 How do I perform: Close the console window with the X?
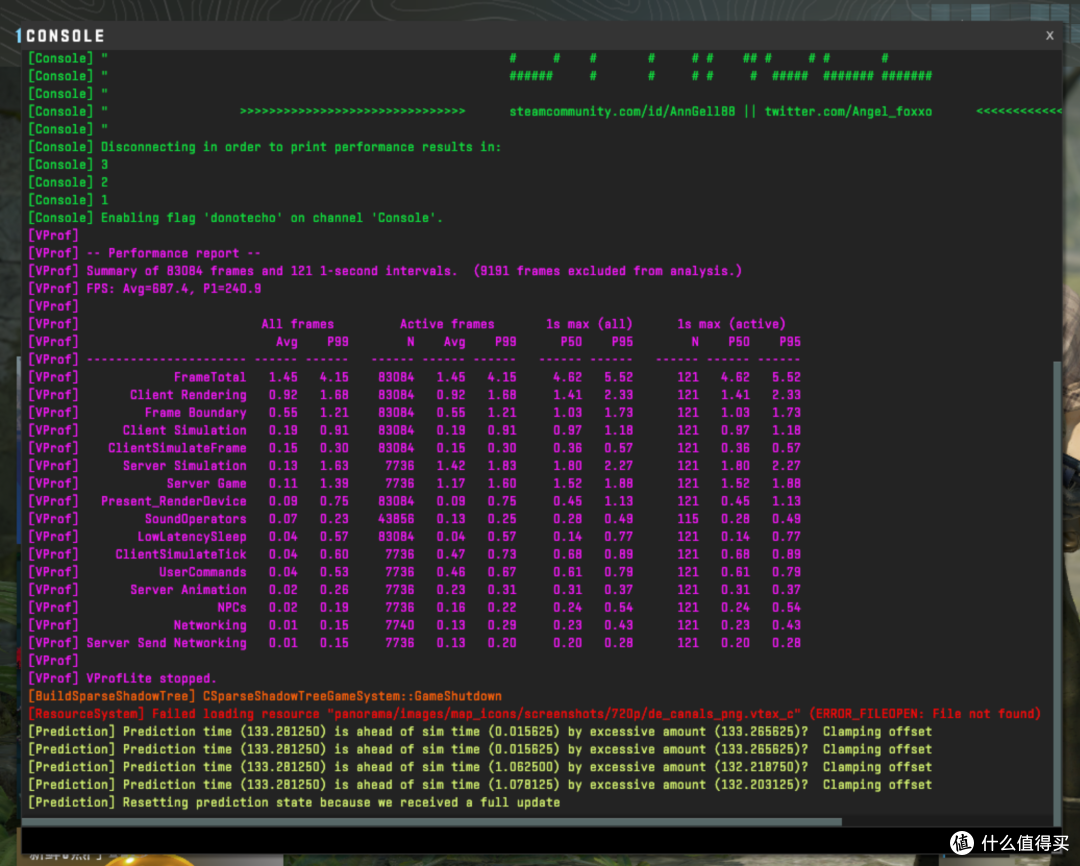pyautogui.click(x=1049, y=36)
